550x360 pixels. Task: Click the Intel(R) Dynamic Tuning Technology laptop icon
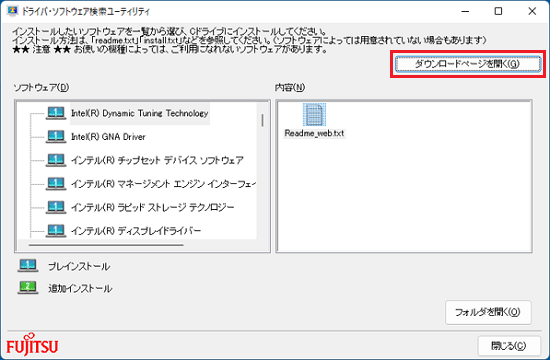coord(55,113)
